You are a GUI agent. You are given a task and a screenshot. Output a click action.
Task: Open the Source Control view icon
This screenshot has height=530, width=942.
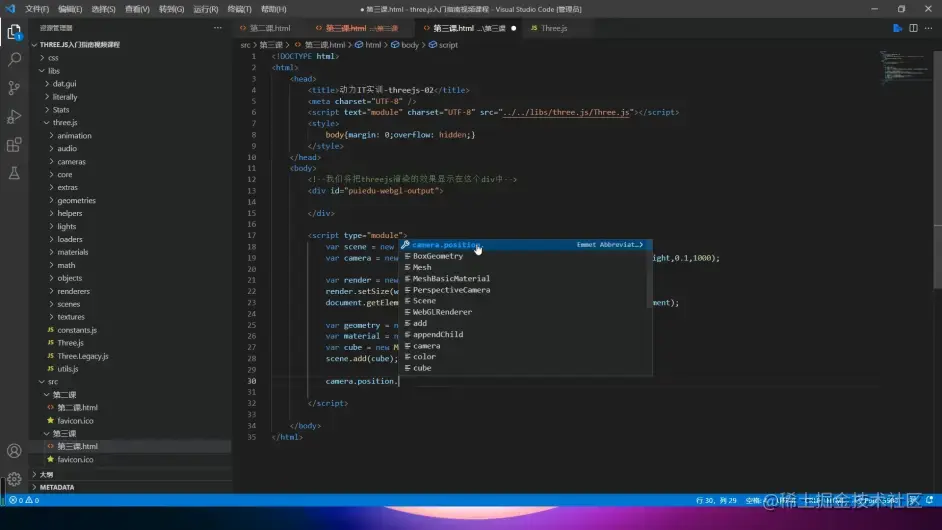(x=14, y=88)
